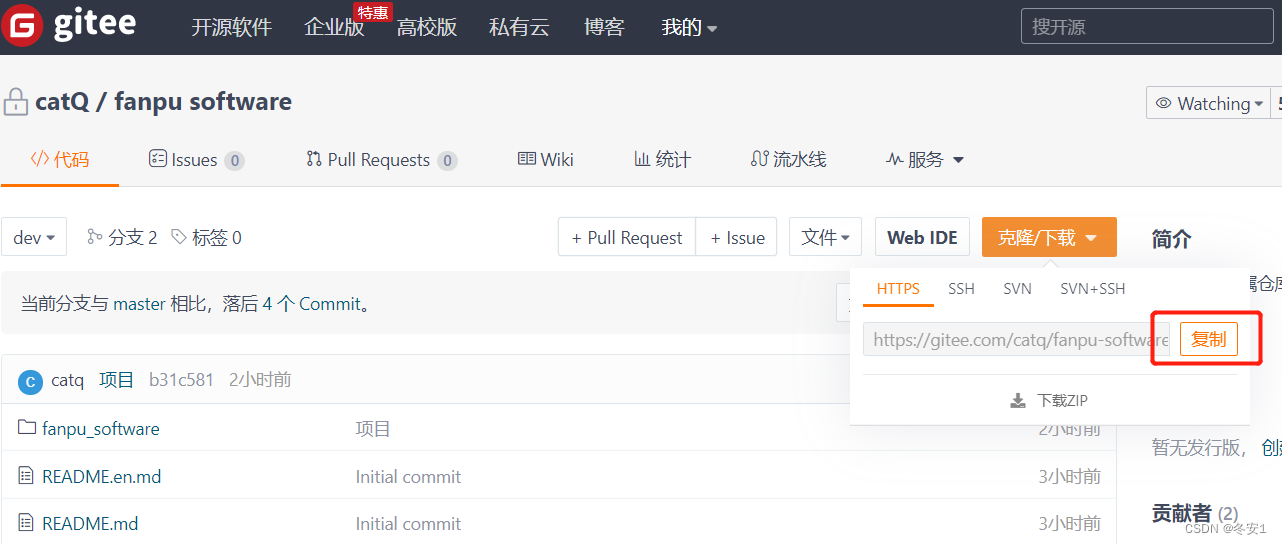Click the 2小时前 timestamp in commit header
1282x544 pixels.
point(260,380)
